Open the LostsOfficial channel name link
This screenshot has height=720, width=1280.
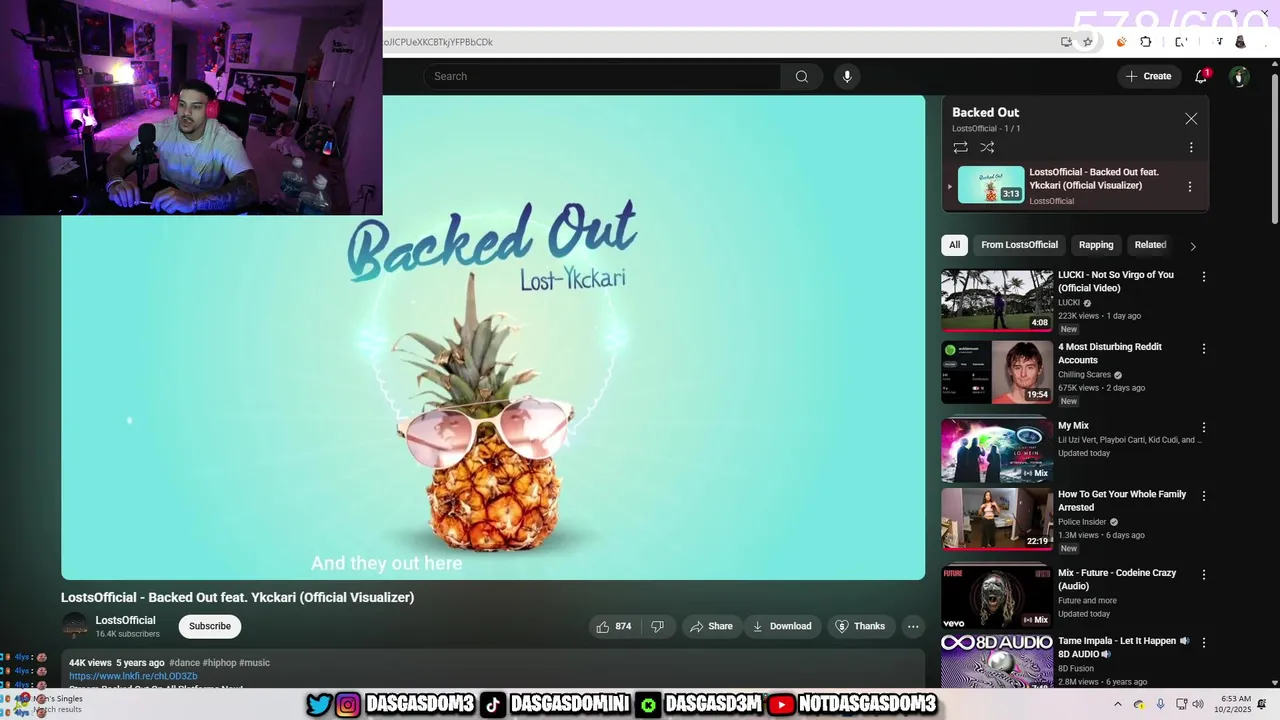coord(125,620)
